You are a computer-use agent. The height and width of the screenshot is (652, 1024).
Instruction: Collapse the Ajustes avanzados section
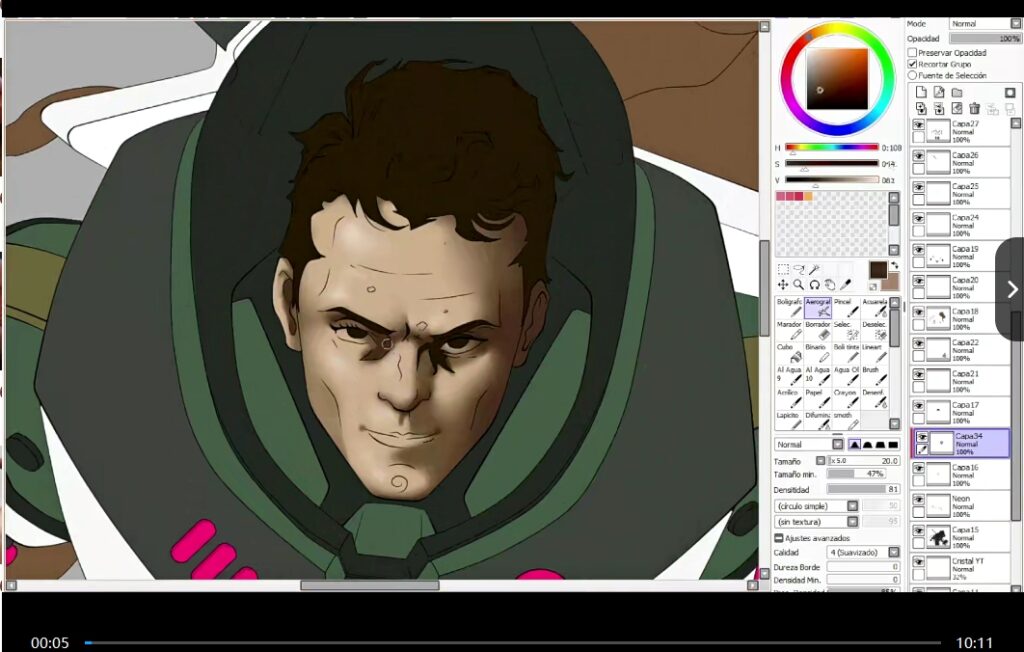tap(779, 538)
